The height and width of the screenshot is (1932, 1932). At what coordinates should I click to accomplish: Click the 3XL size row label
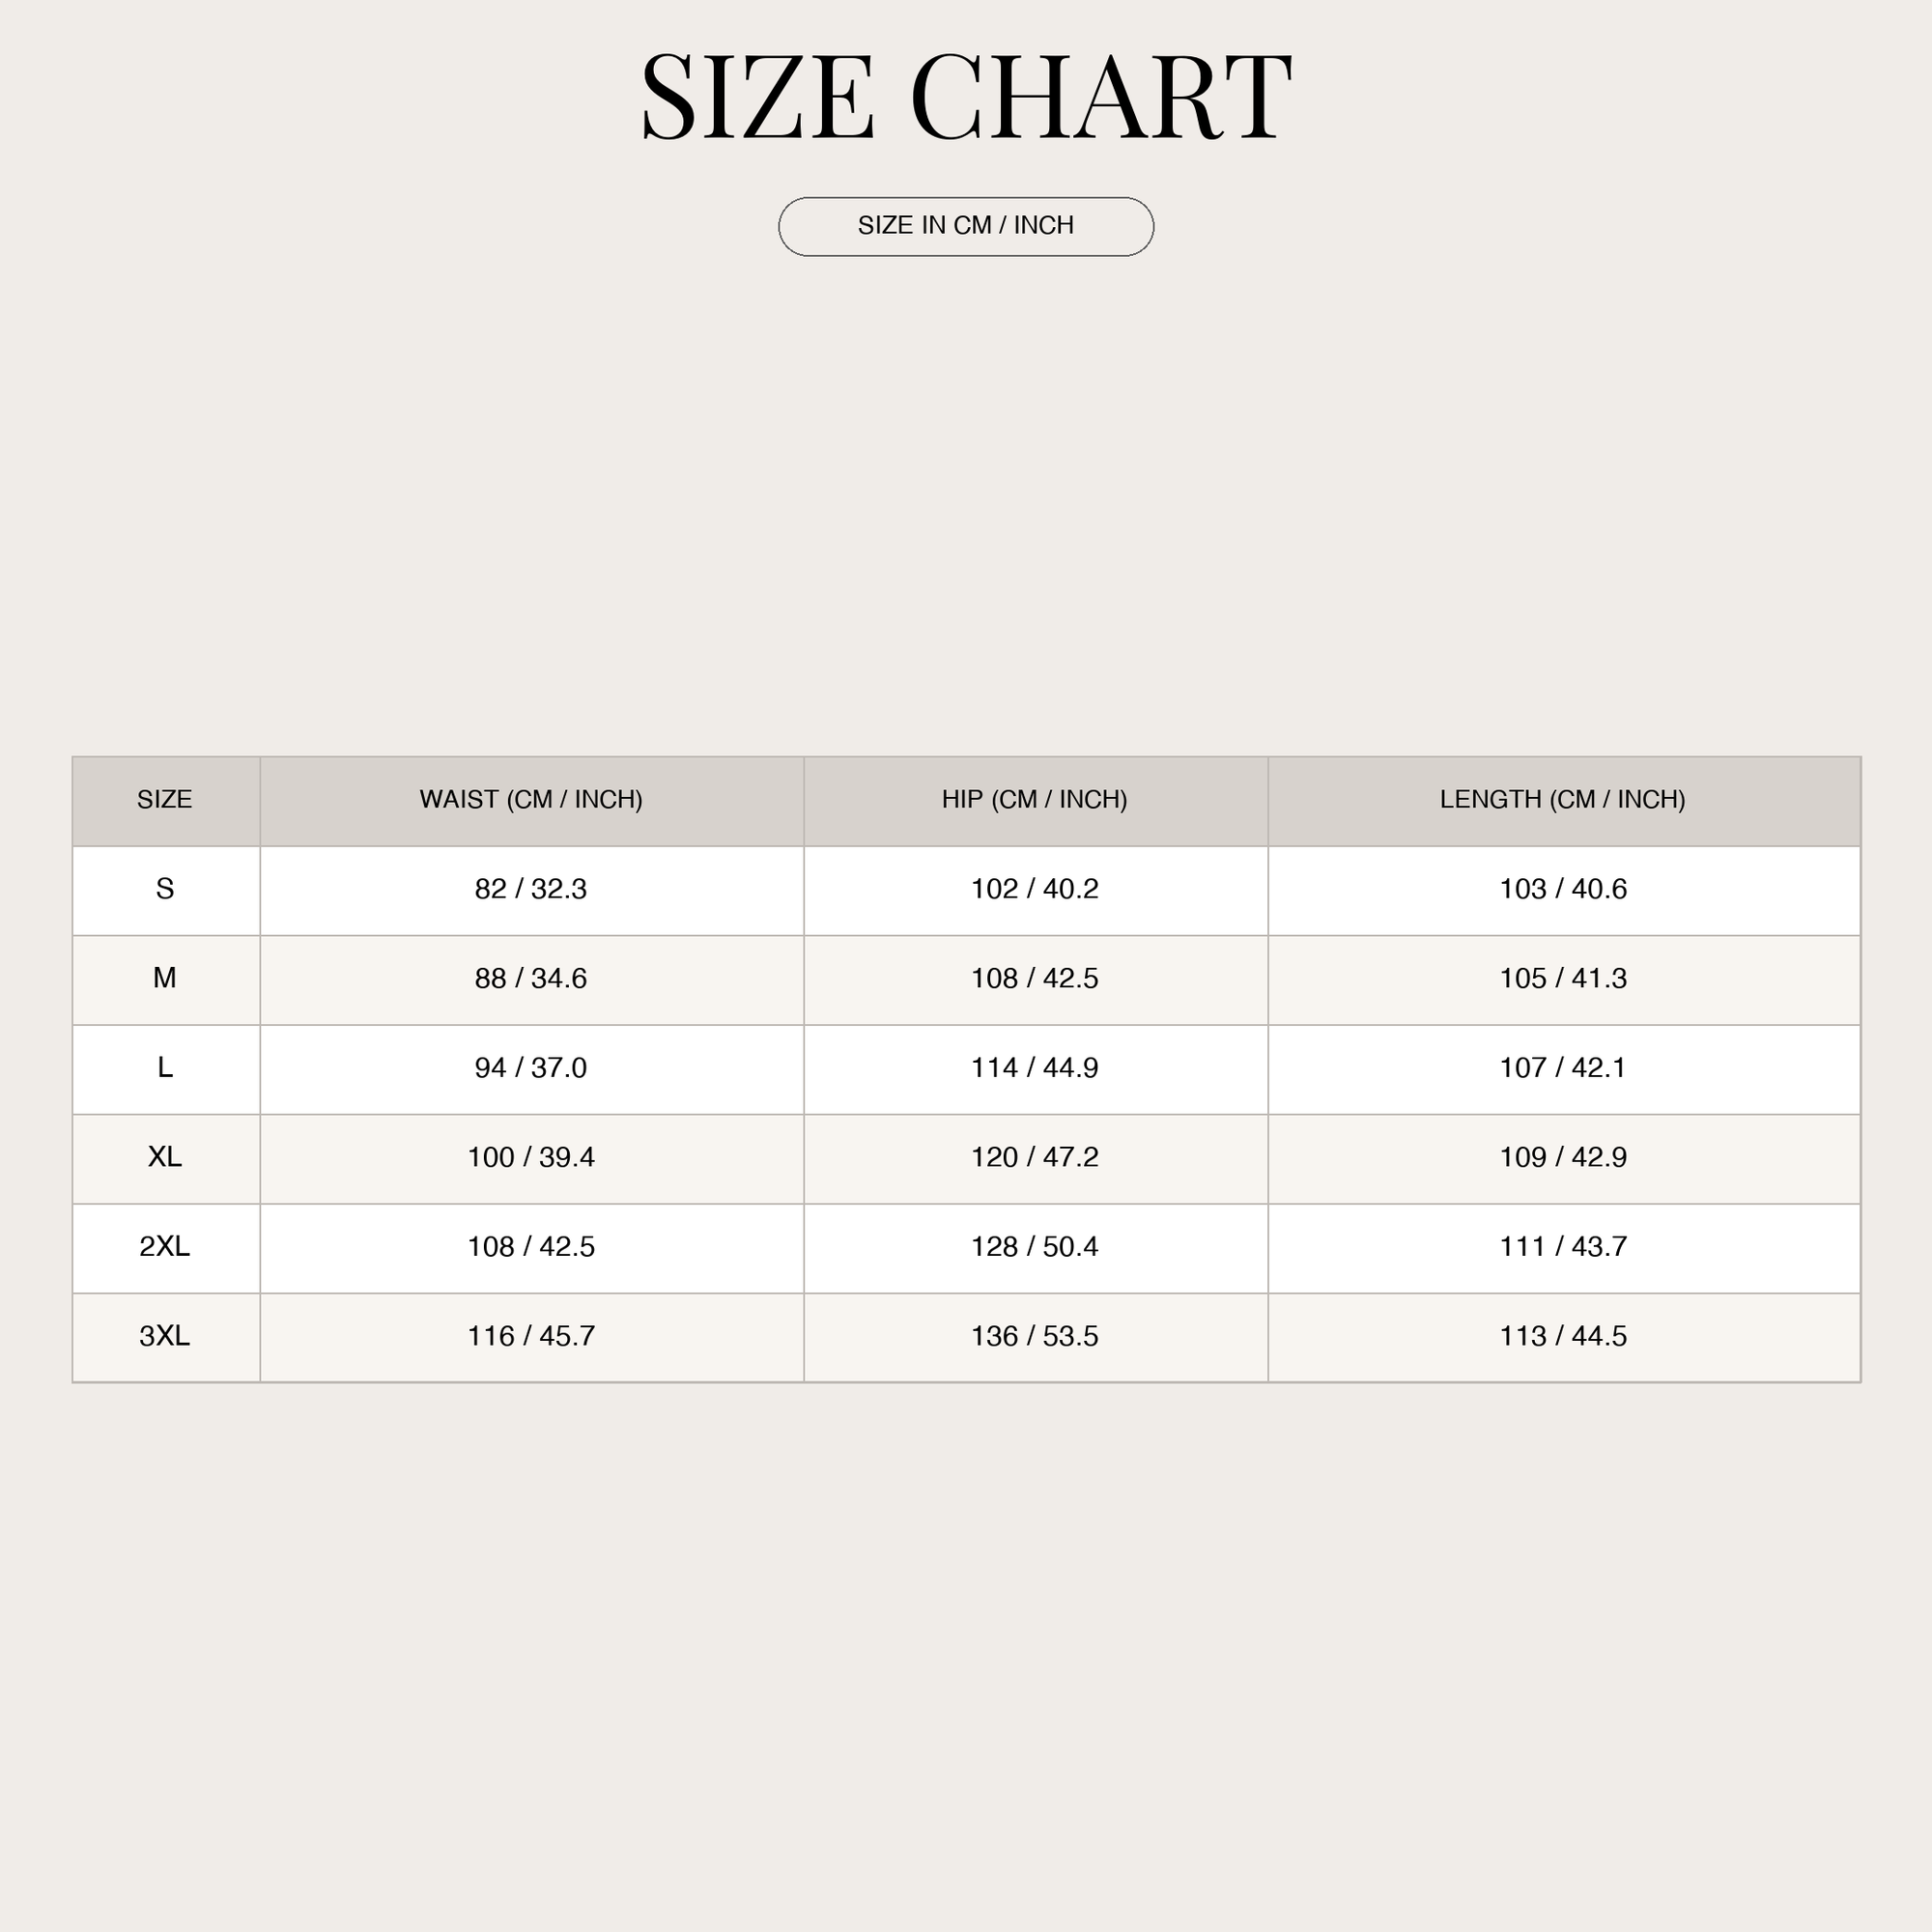tap(165, 1336)
